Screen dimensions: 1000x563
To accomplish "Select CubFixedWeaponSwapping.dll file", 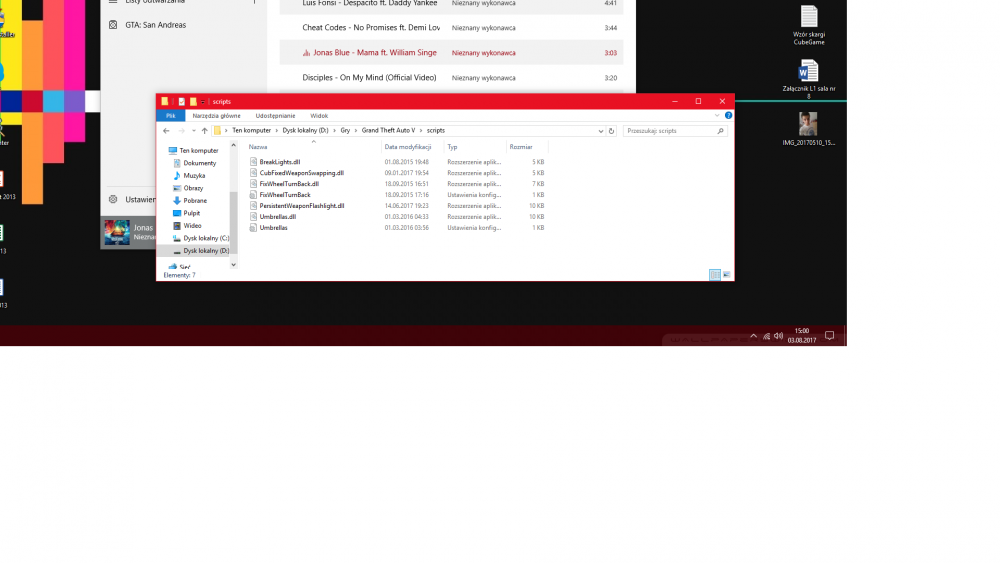I will [x=301, y=173].
